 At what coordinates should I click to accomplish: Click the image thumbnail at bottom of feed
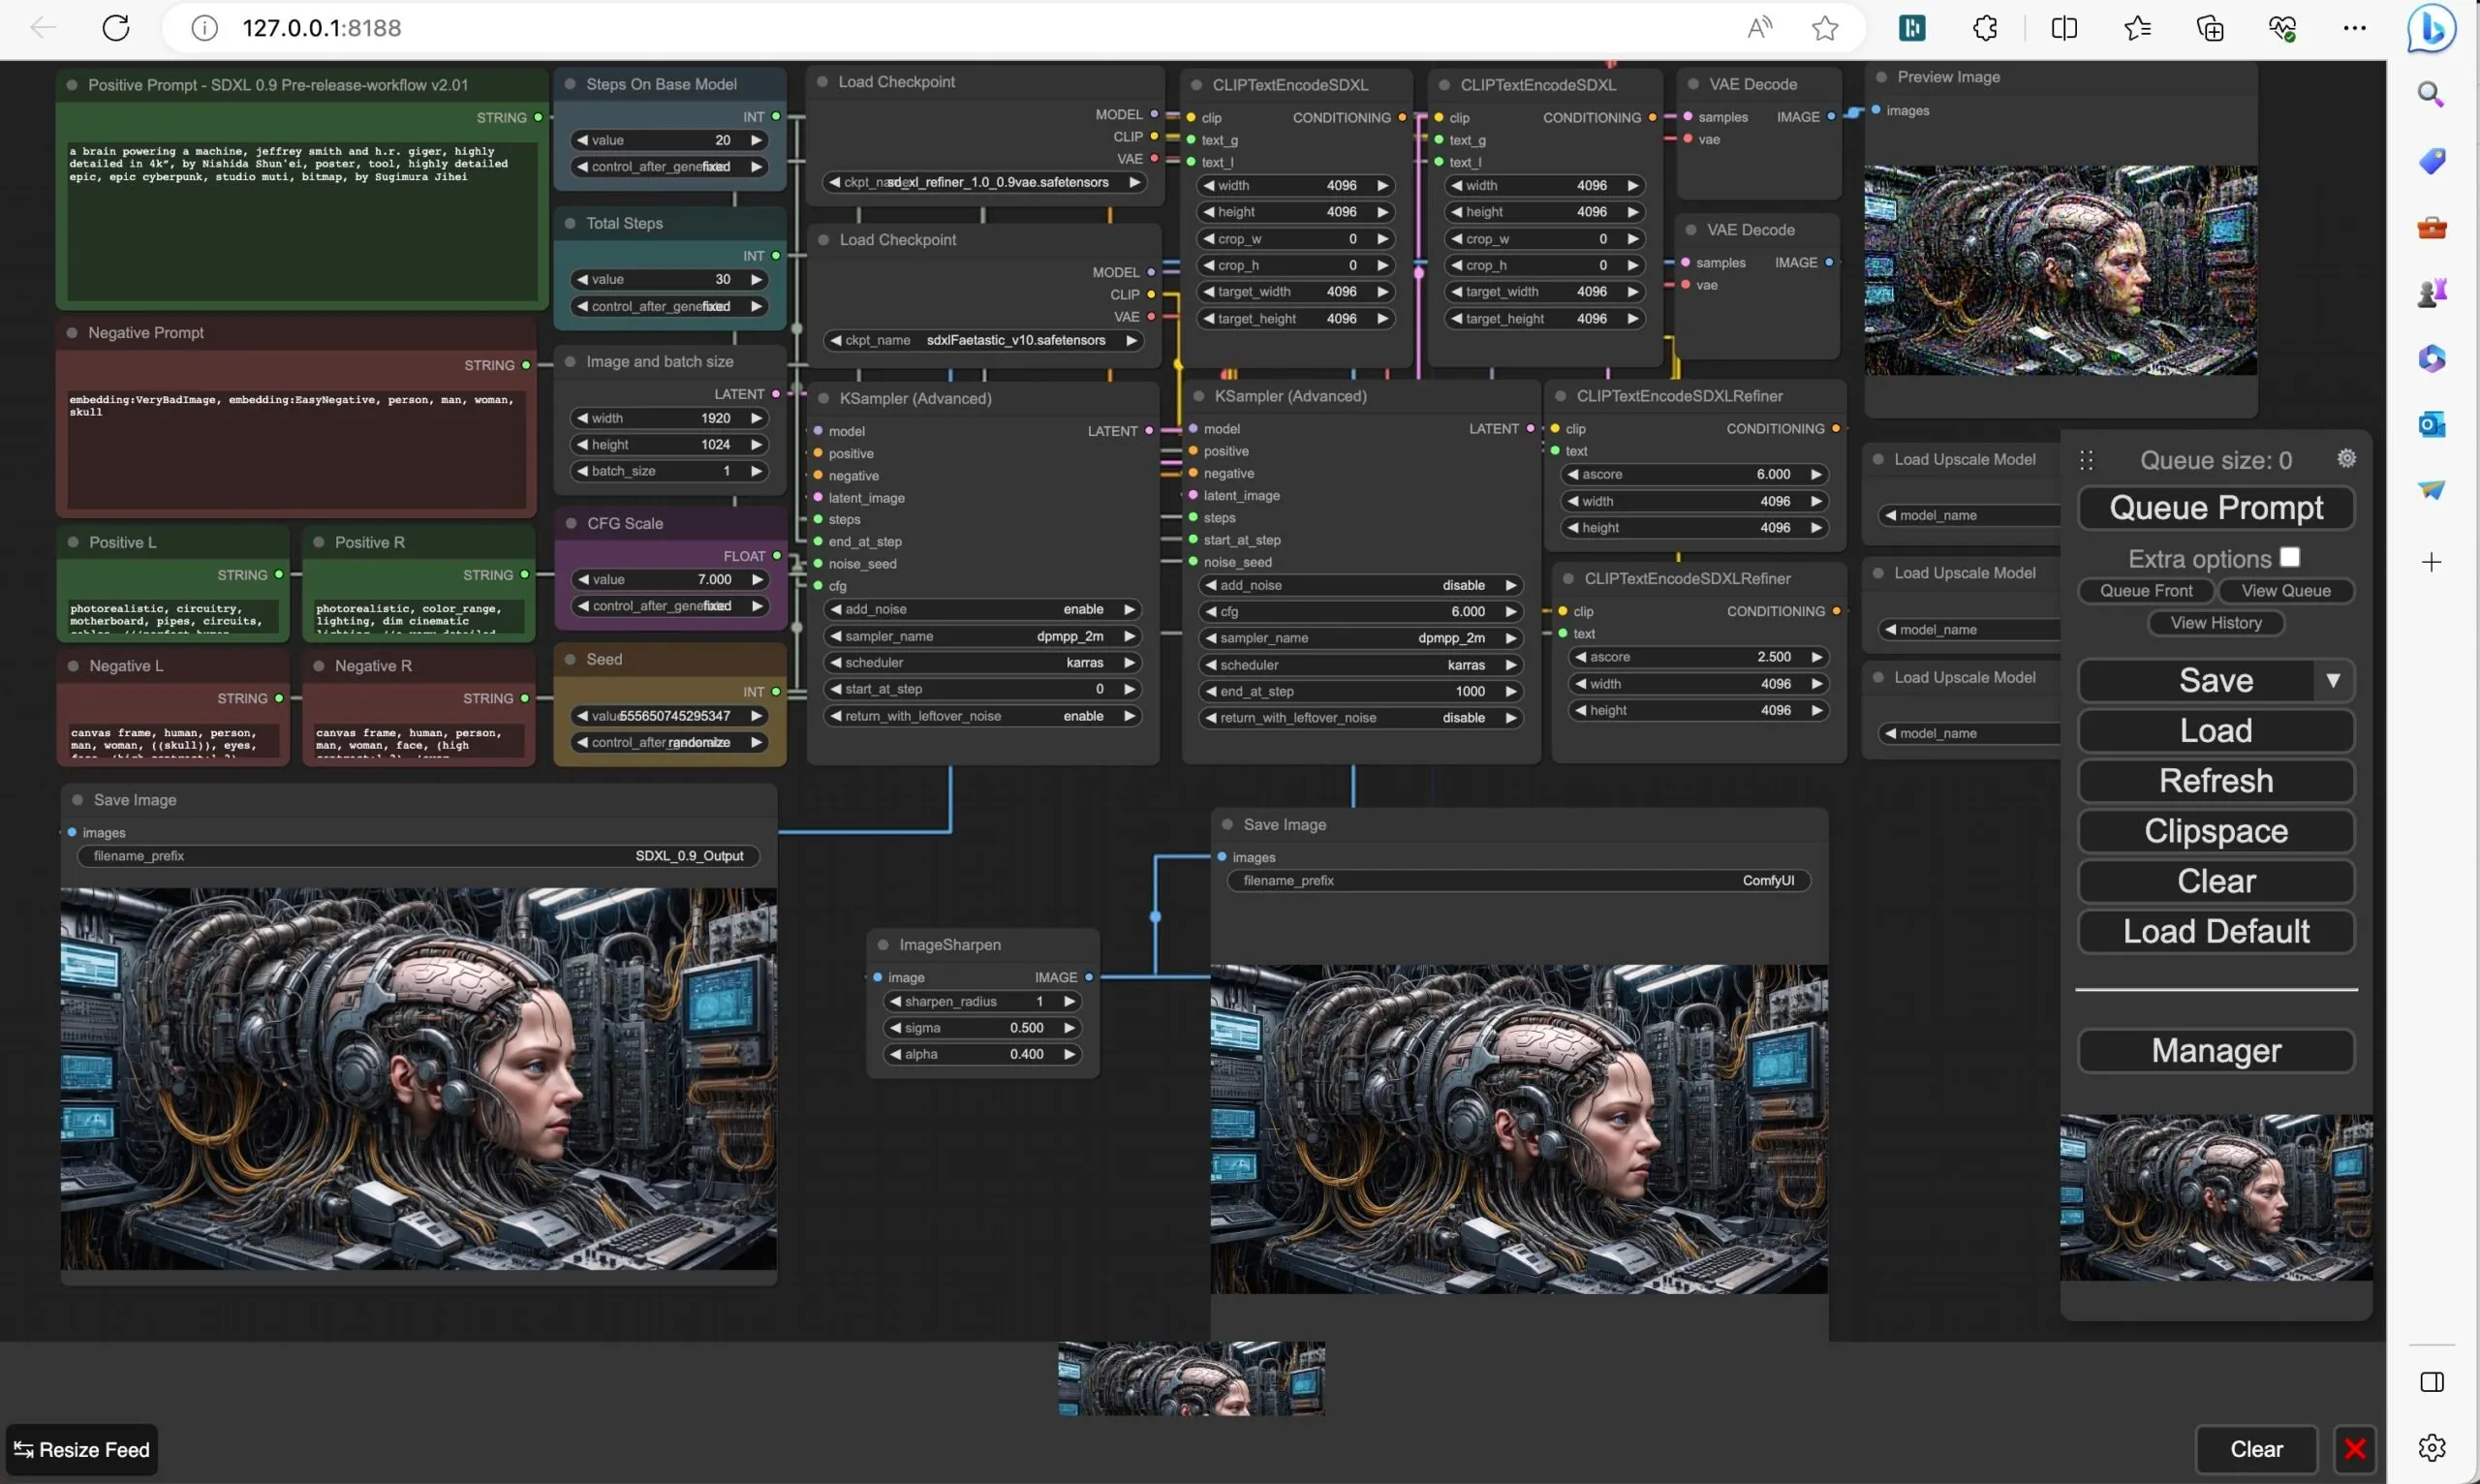[1190, 1378]
